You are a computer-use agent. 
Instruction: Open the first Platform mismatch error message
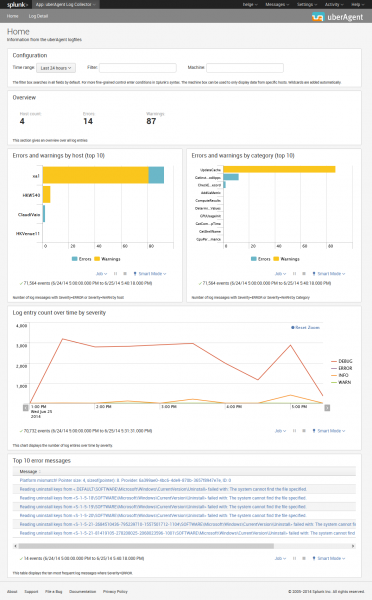coord(125,480)
